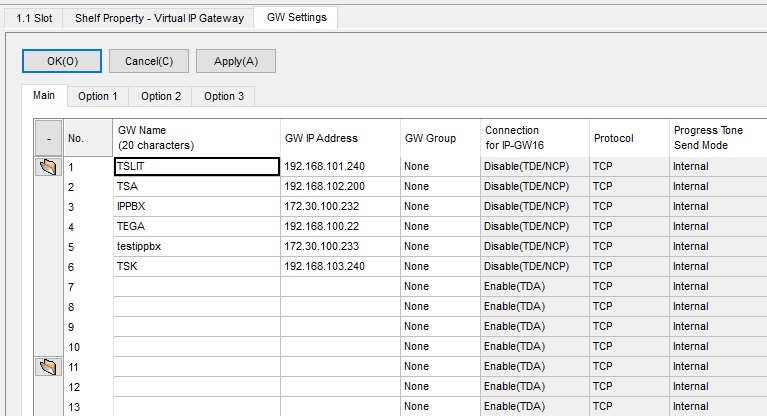Open Connection for IP-GW16 dropdown in row 7
The image size is (767, 416).
[x=535, y=286]
